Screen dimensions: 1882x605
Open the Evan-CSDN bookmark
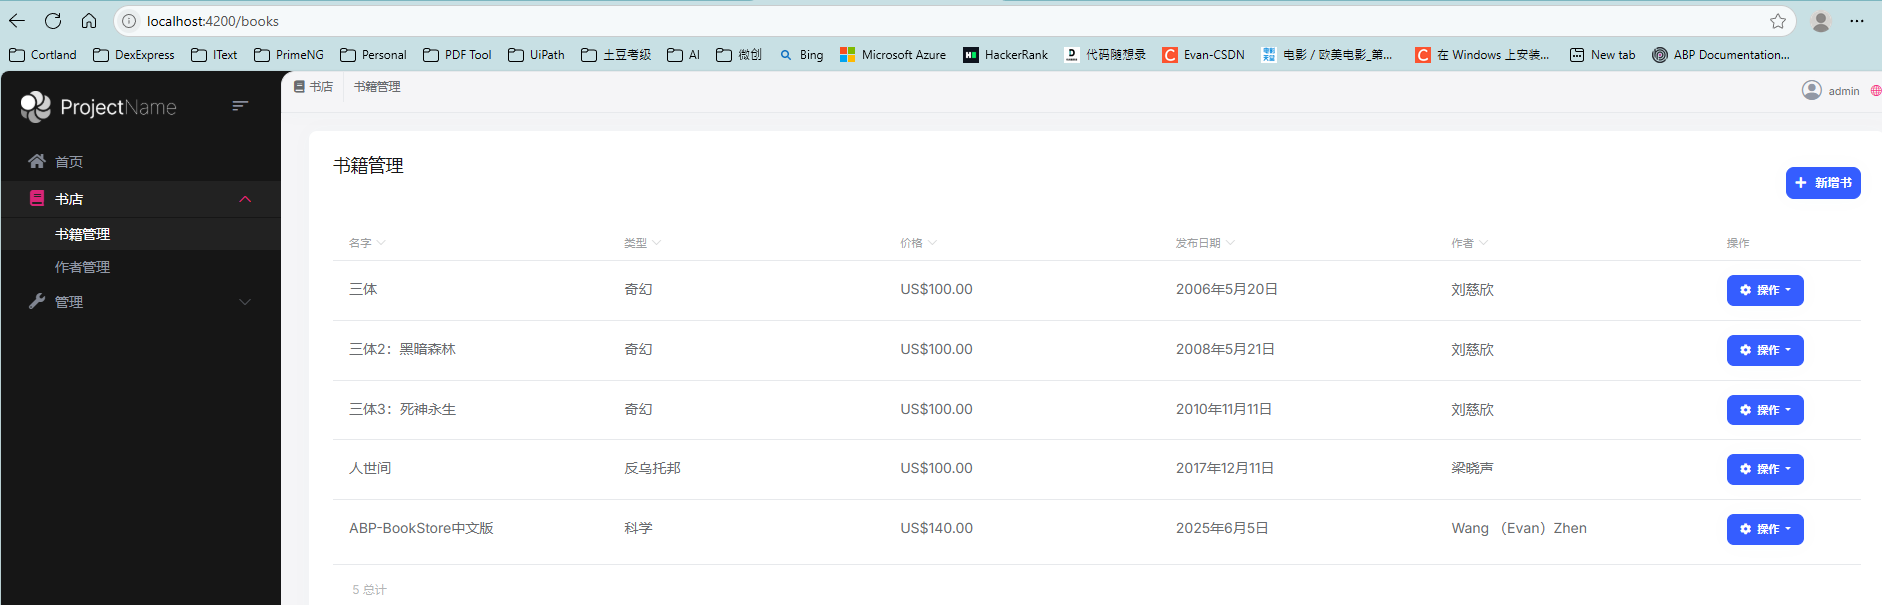tap(1204, 55)
